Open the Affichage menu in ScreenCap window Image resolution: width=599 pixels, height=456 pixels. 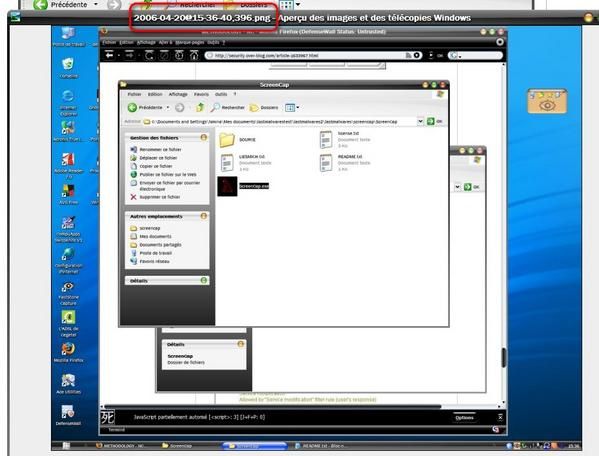(x=178, y=94)
